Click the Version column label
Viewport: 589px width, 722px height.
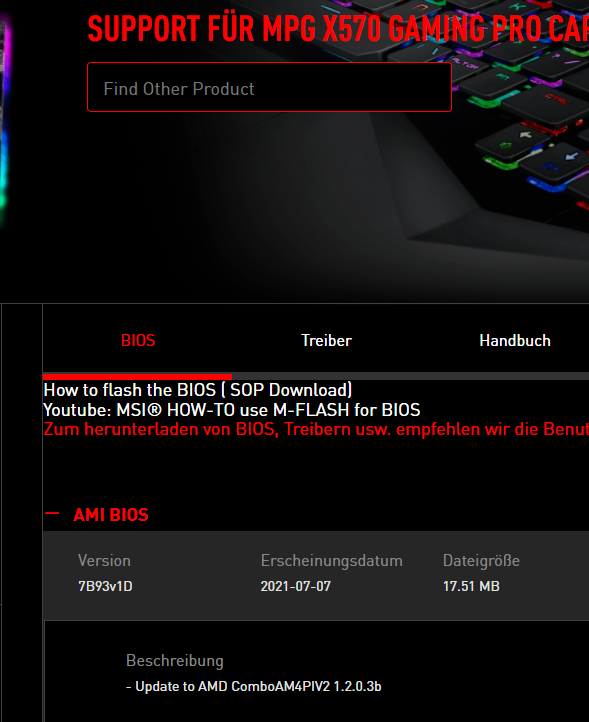tap(104, 560)
